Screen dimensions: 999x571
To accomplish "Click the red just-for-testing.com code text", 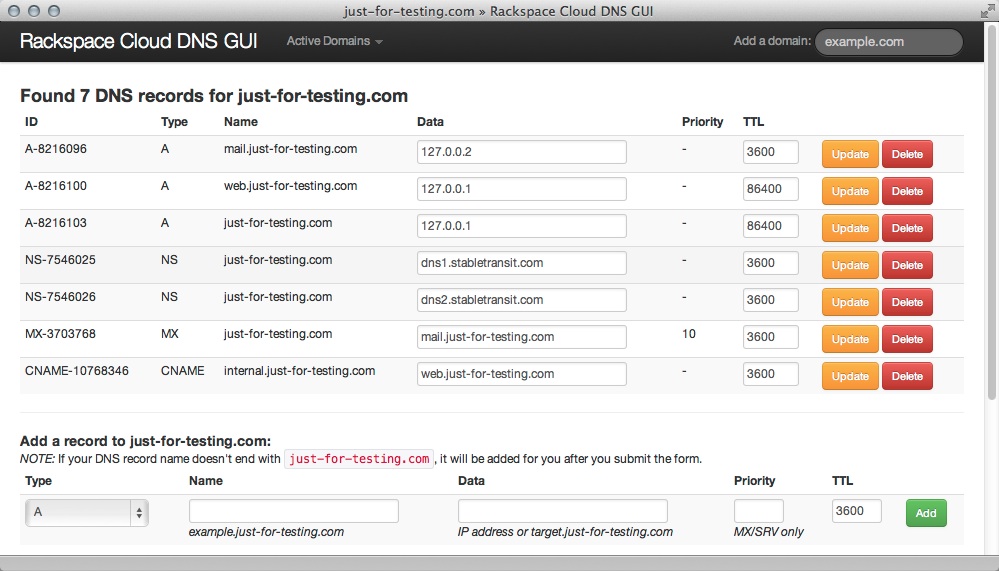I will [359, 459].
